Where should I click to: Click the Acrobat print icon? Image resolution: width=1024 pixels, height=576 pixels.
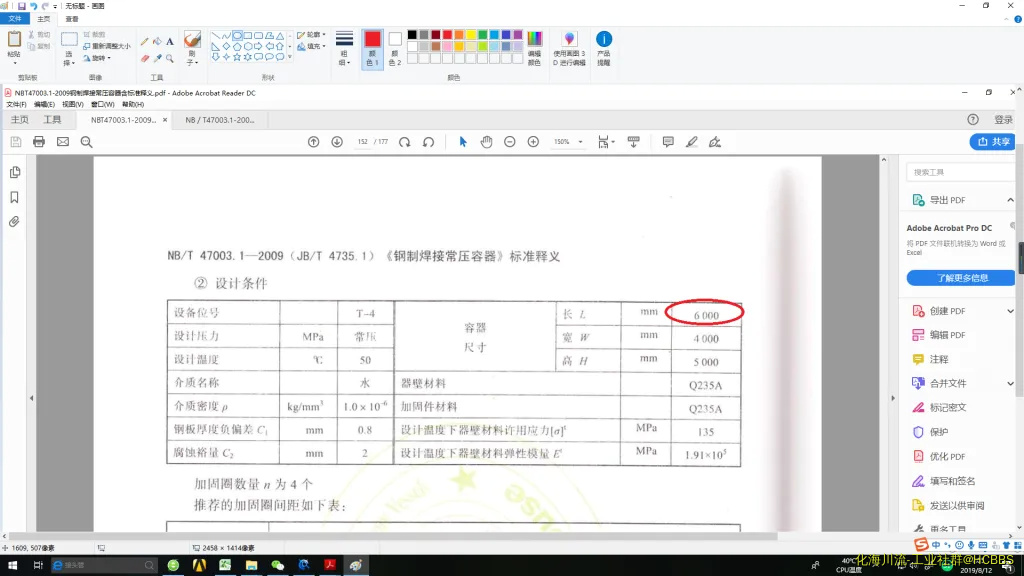39,142
